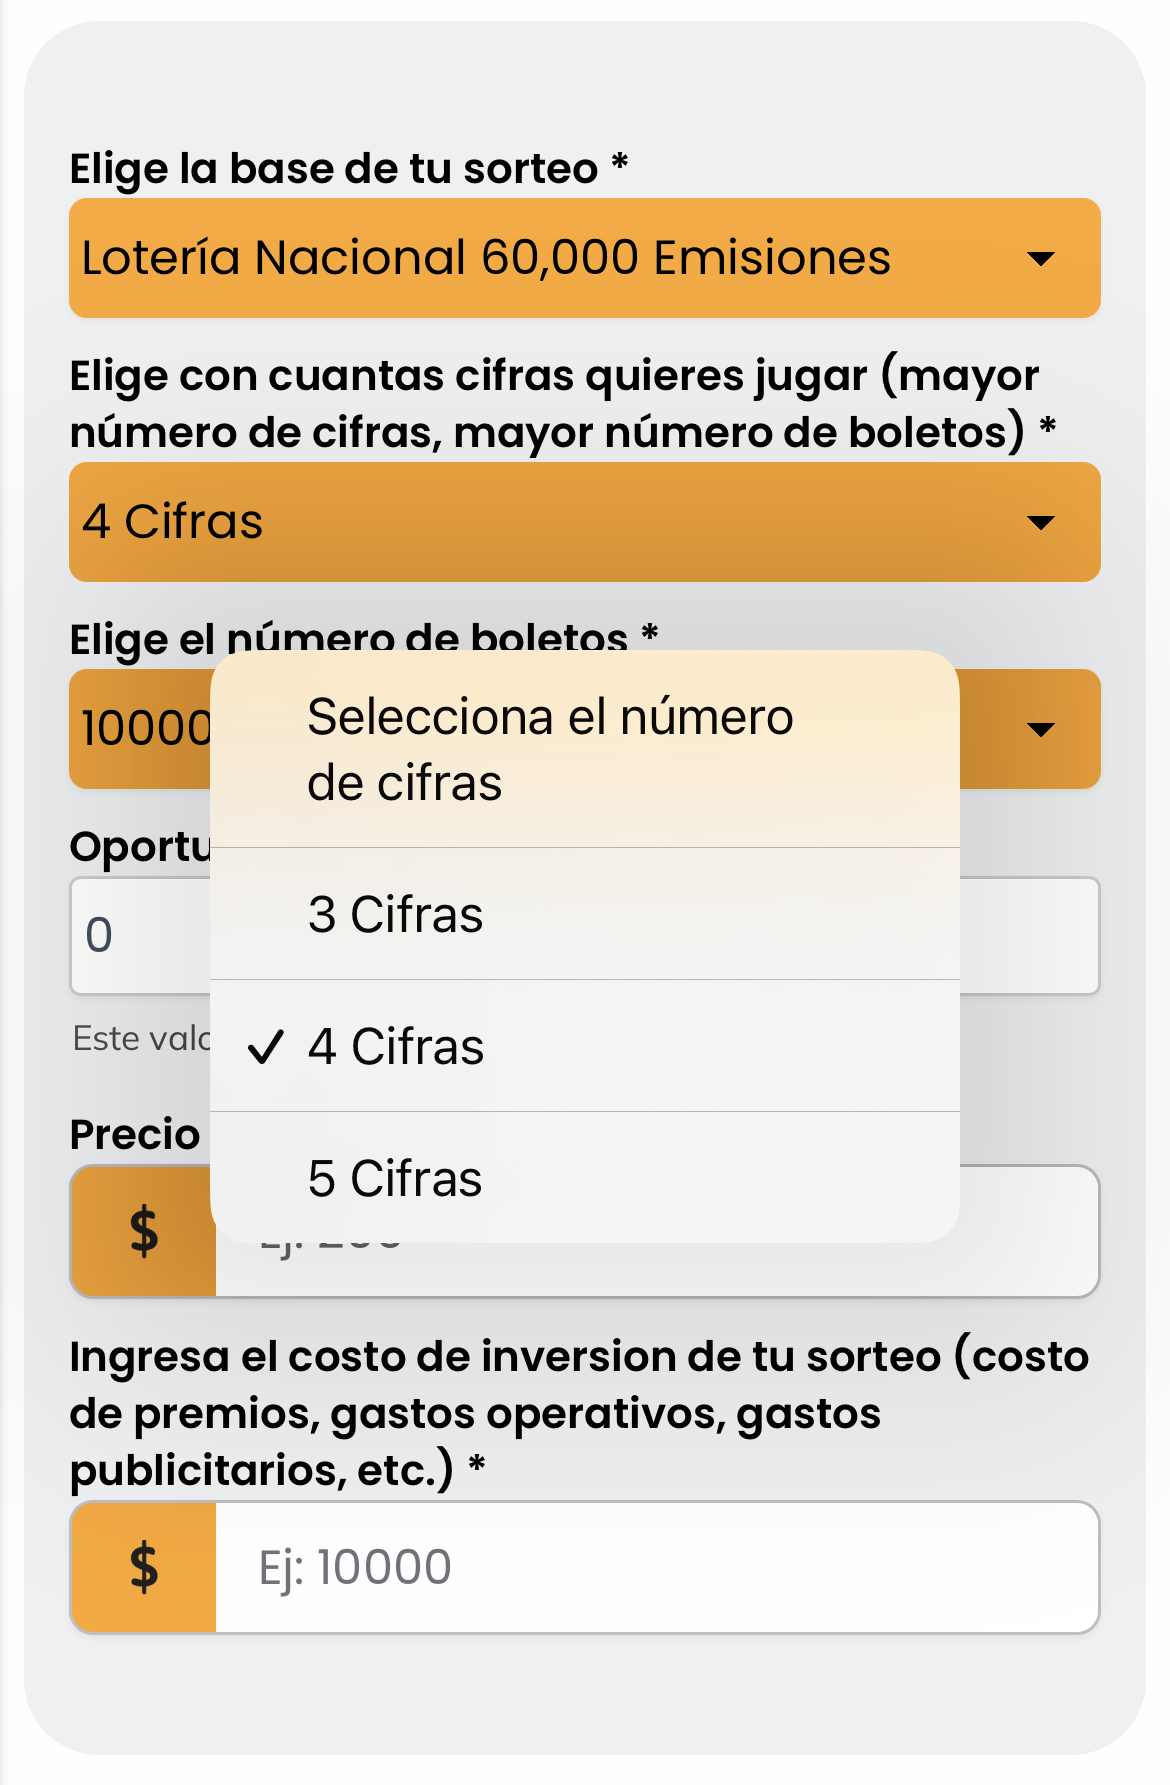Viewport: 1170px width, 1785px height.
Task: Pick the 4 Cifras menu option text
Action: pos(397,1047)
